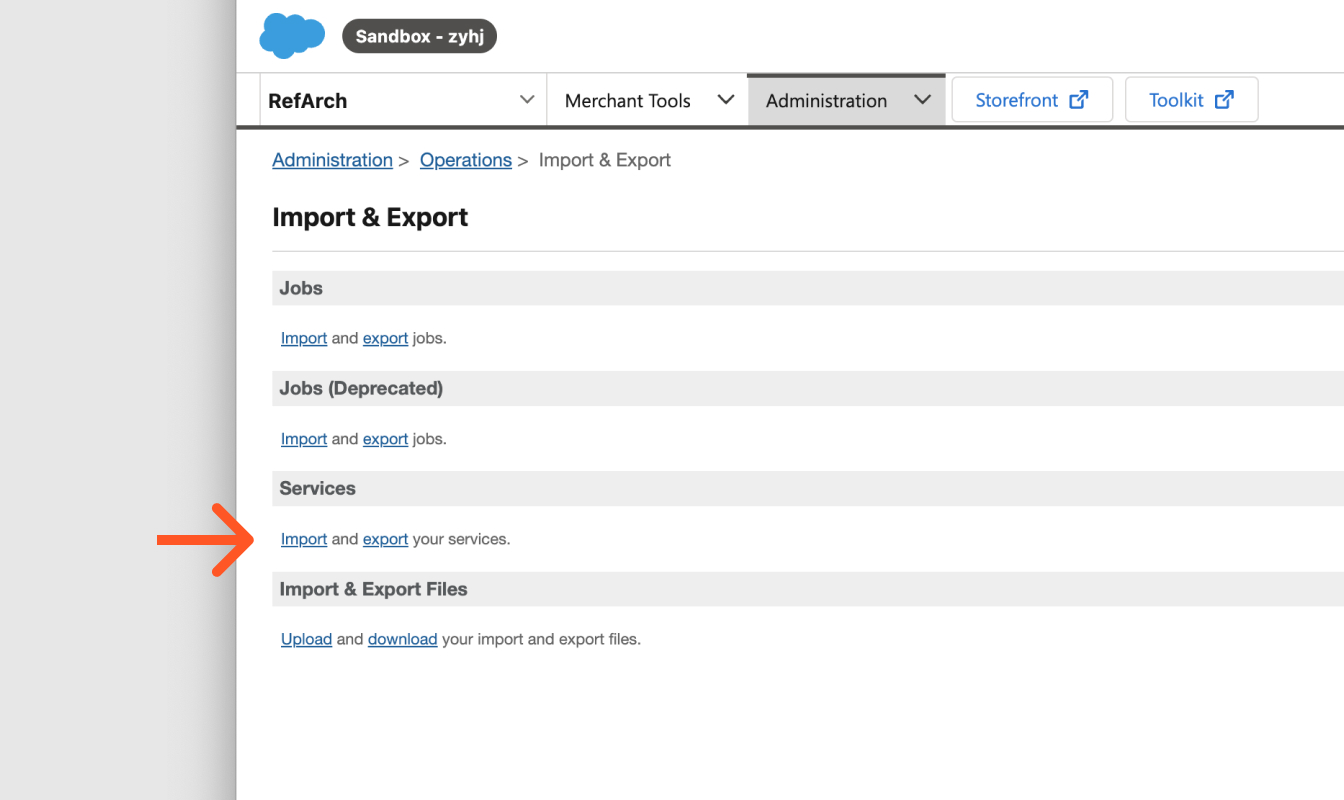Expand the Merchant Tools menu
The width and height of the screenshot is (1344, 800).
[648, 100]
